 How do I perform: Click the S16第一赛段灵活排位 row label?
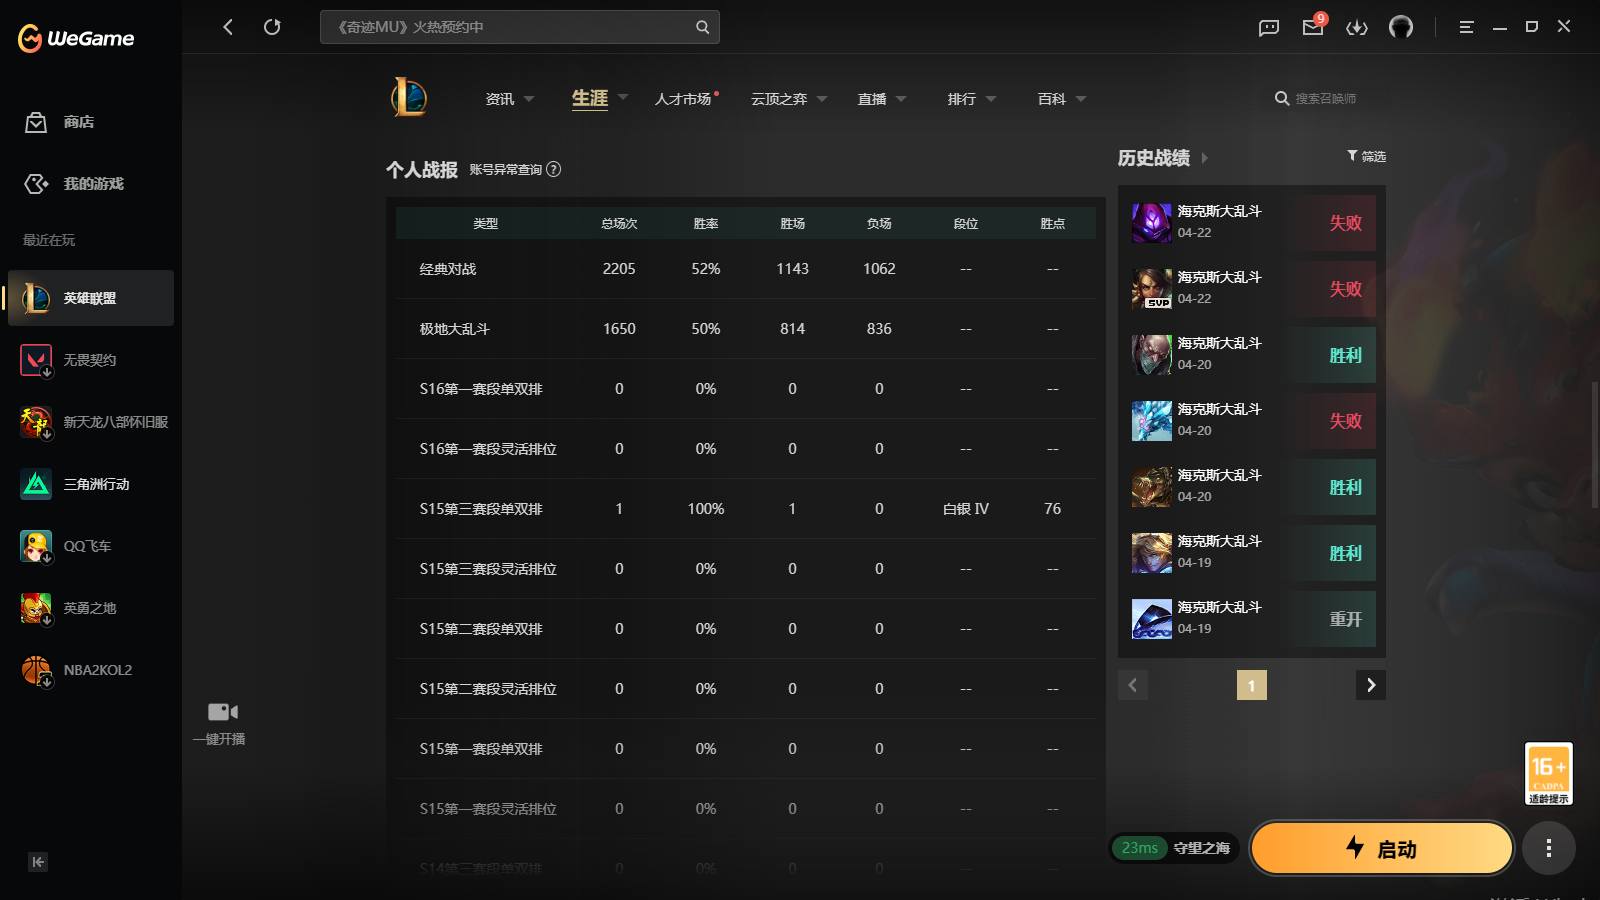[488, 449]
